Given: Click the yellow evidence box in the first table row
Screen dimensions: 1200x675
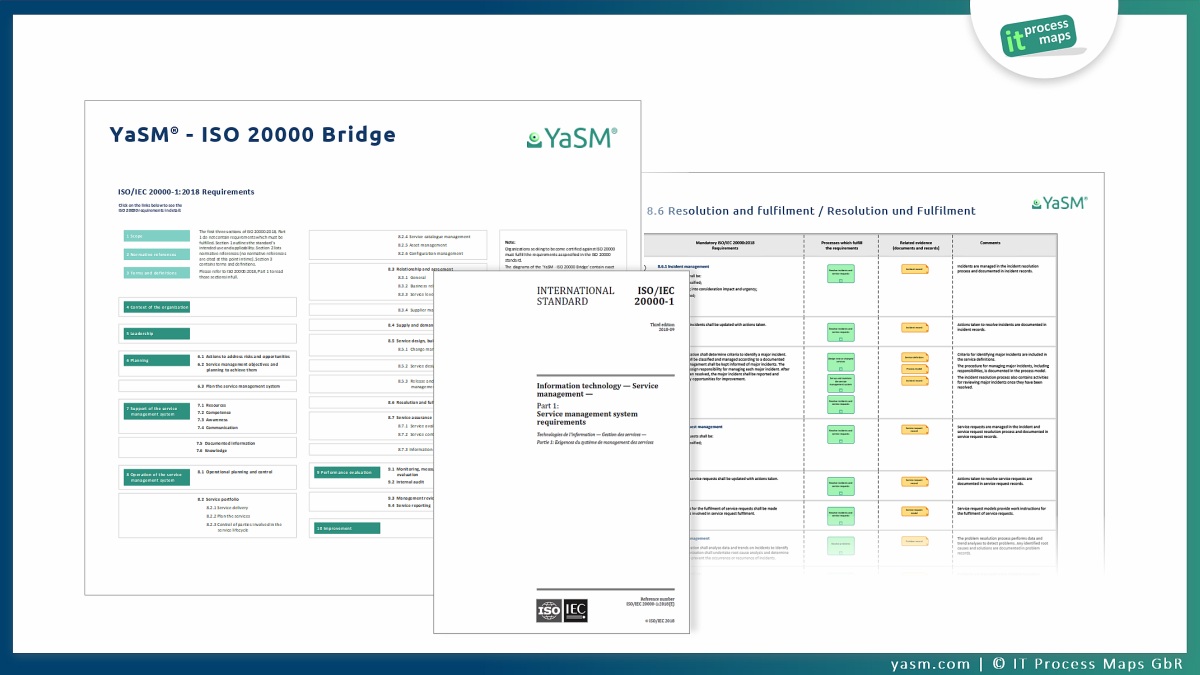Looking at the screenshot, I should point(914,269).
